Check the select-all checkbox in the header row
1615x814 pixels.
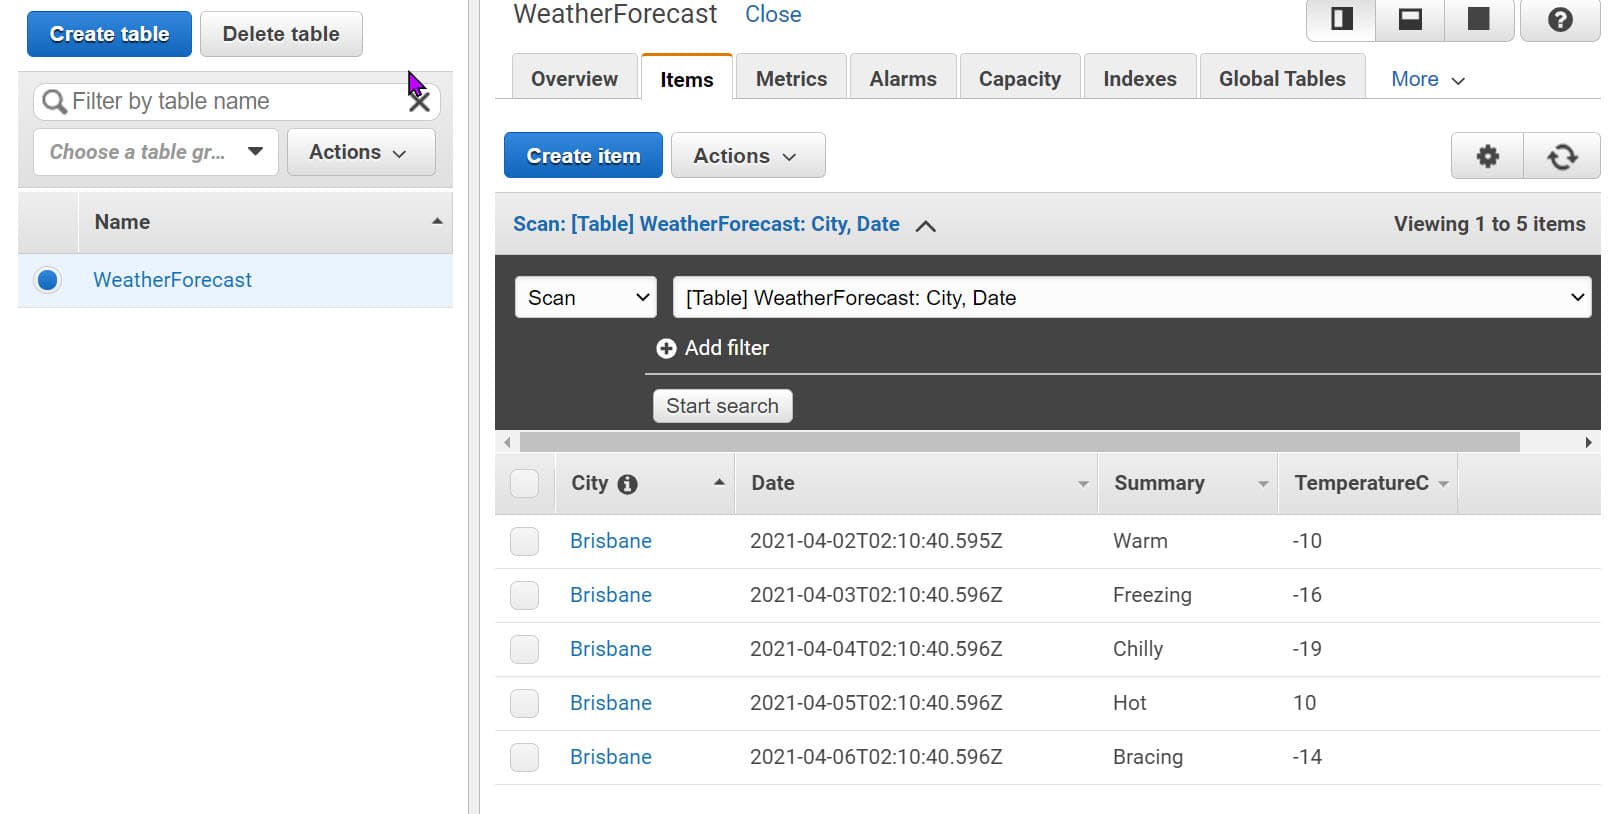(x=524, y=483)
